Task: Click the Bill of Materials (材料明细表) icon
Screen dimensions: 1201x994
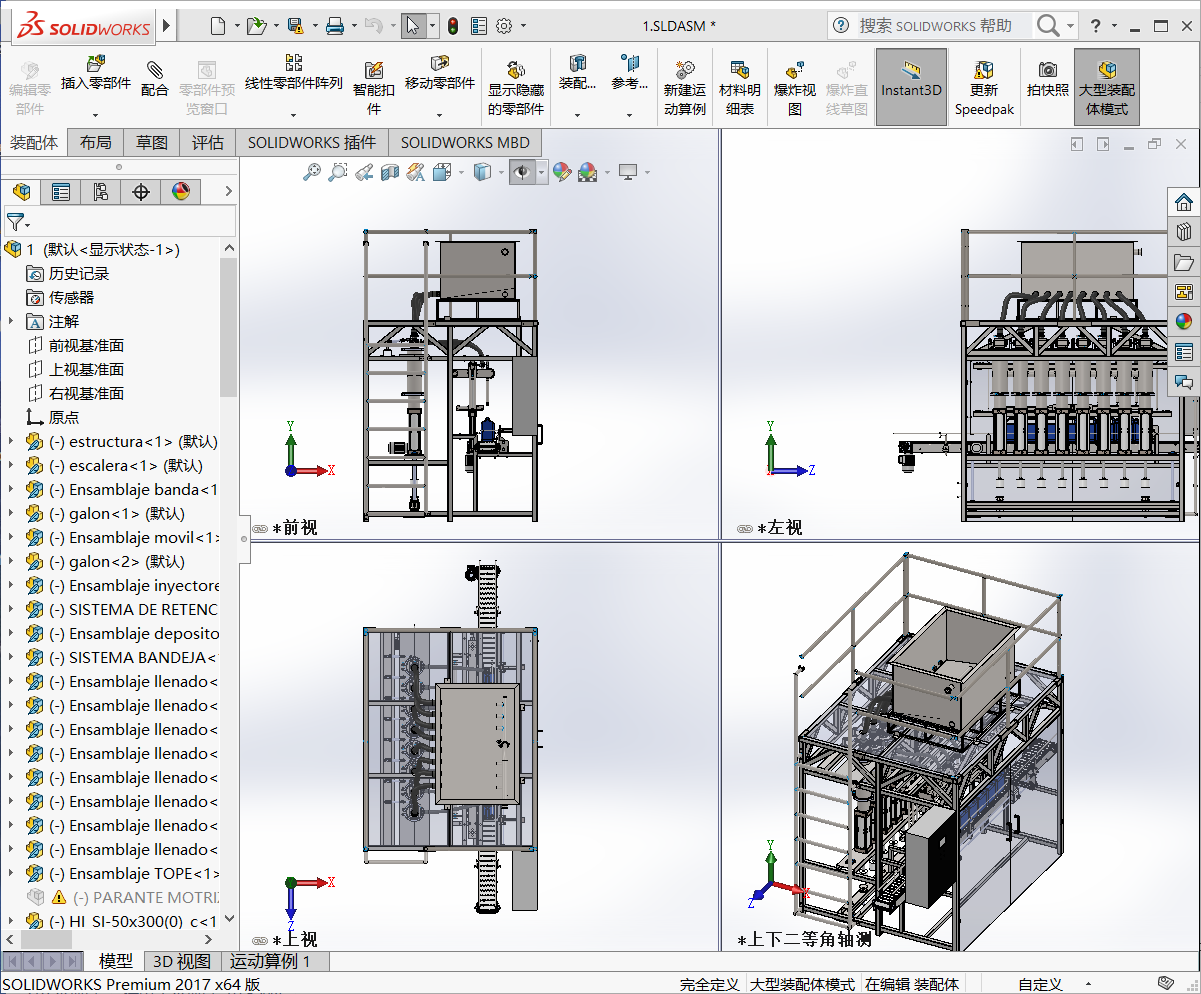Action: [740, 70]
